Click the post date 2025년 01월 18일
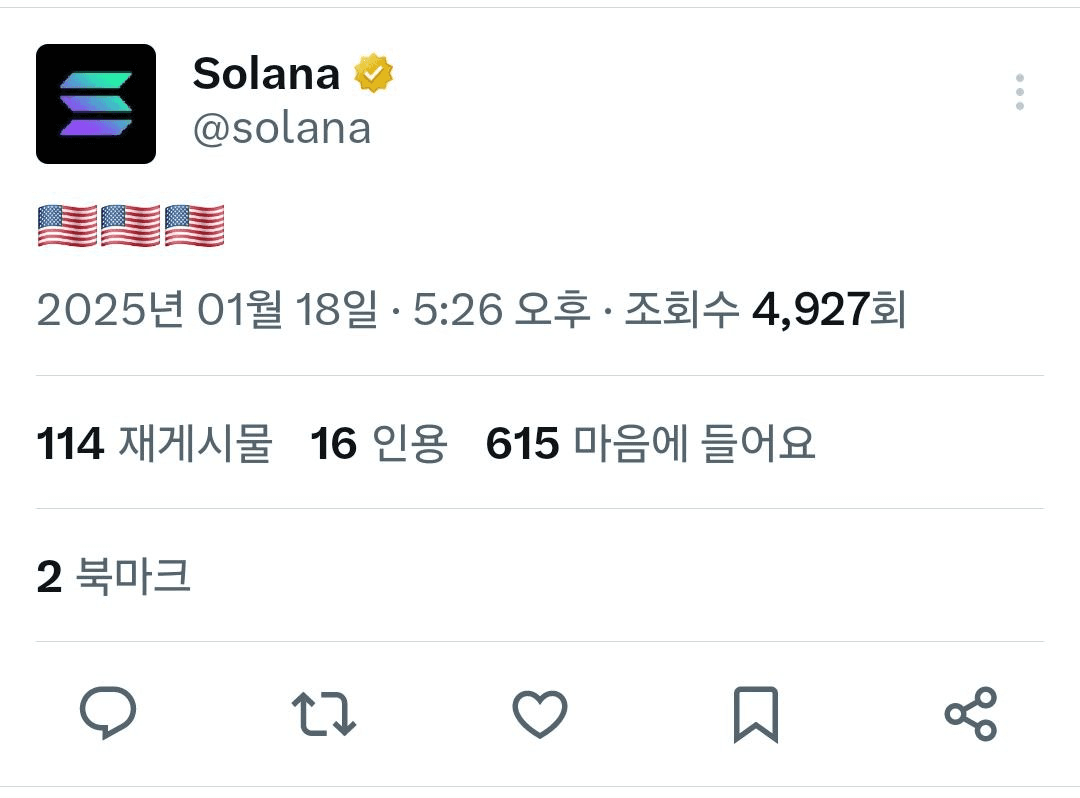Image resolution: width=1080 pixels, height=798 pixels. point(207,309)
